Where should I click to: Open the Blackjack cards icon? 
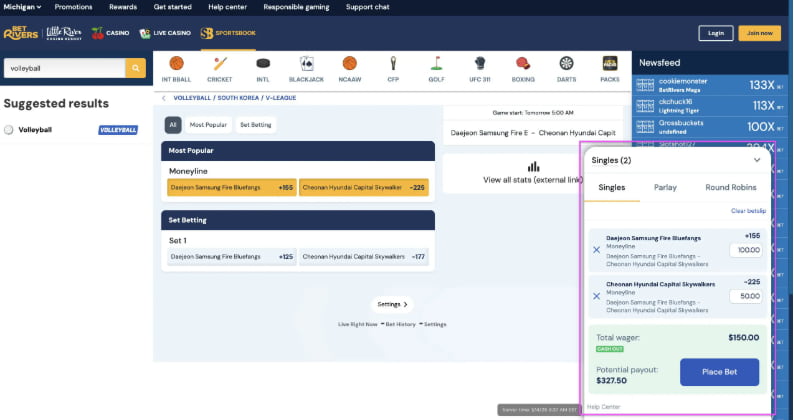[306, 63]
